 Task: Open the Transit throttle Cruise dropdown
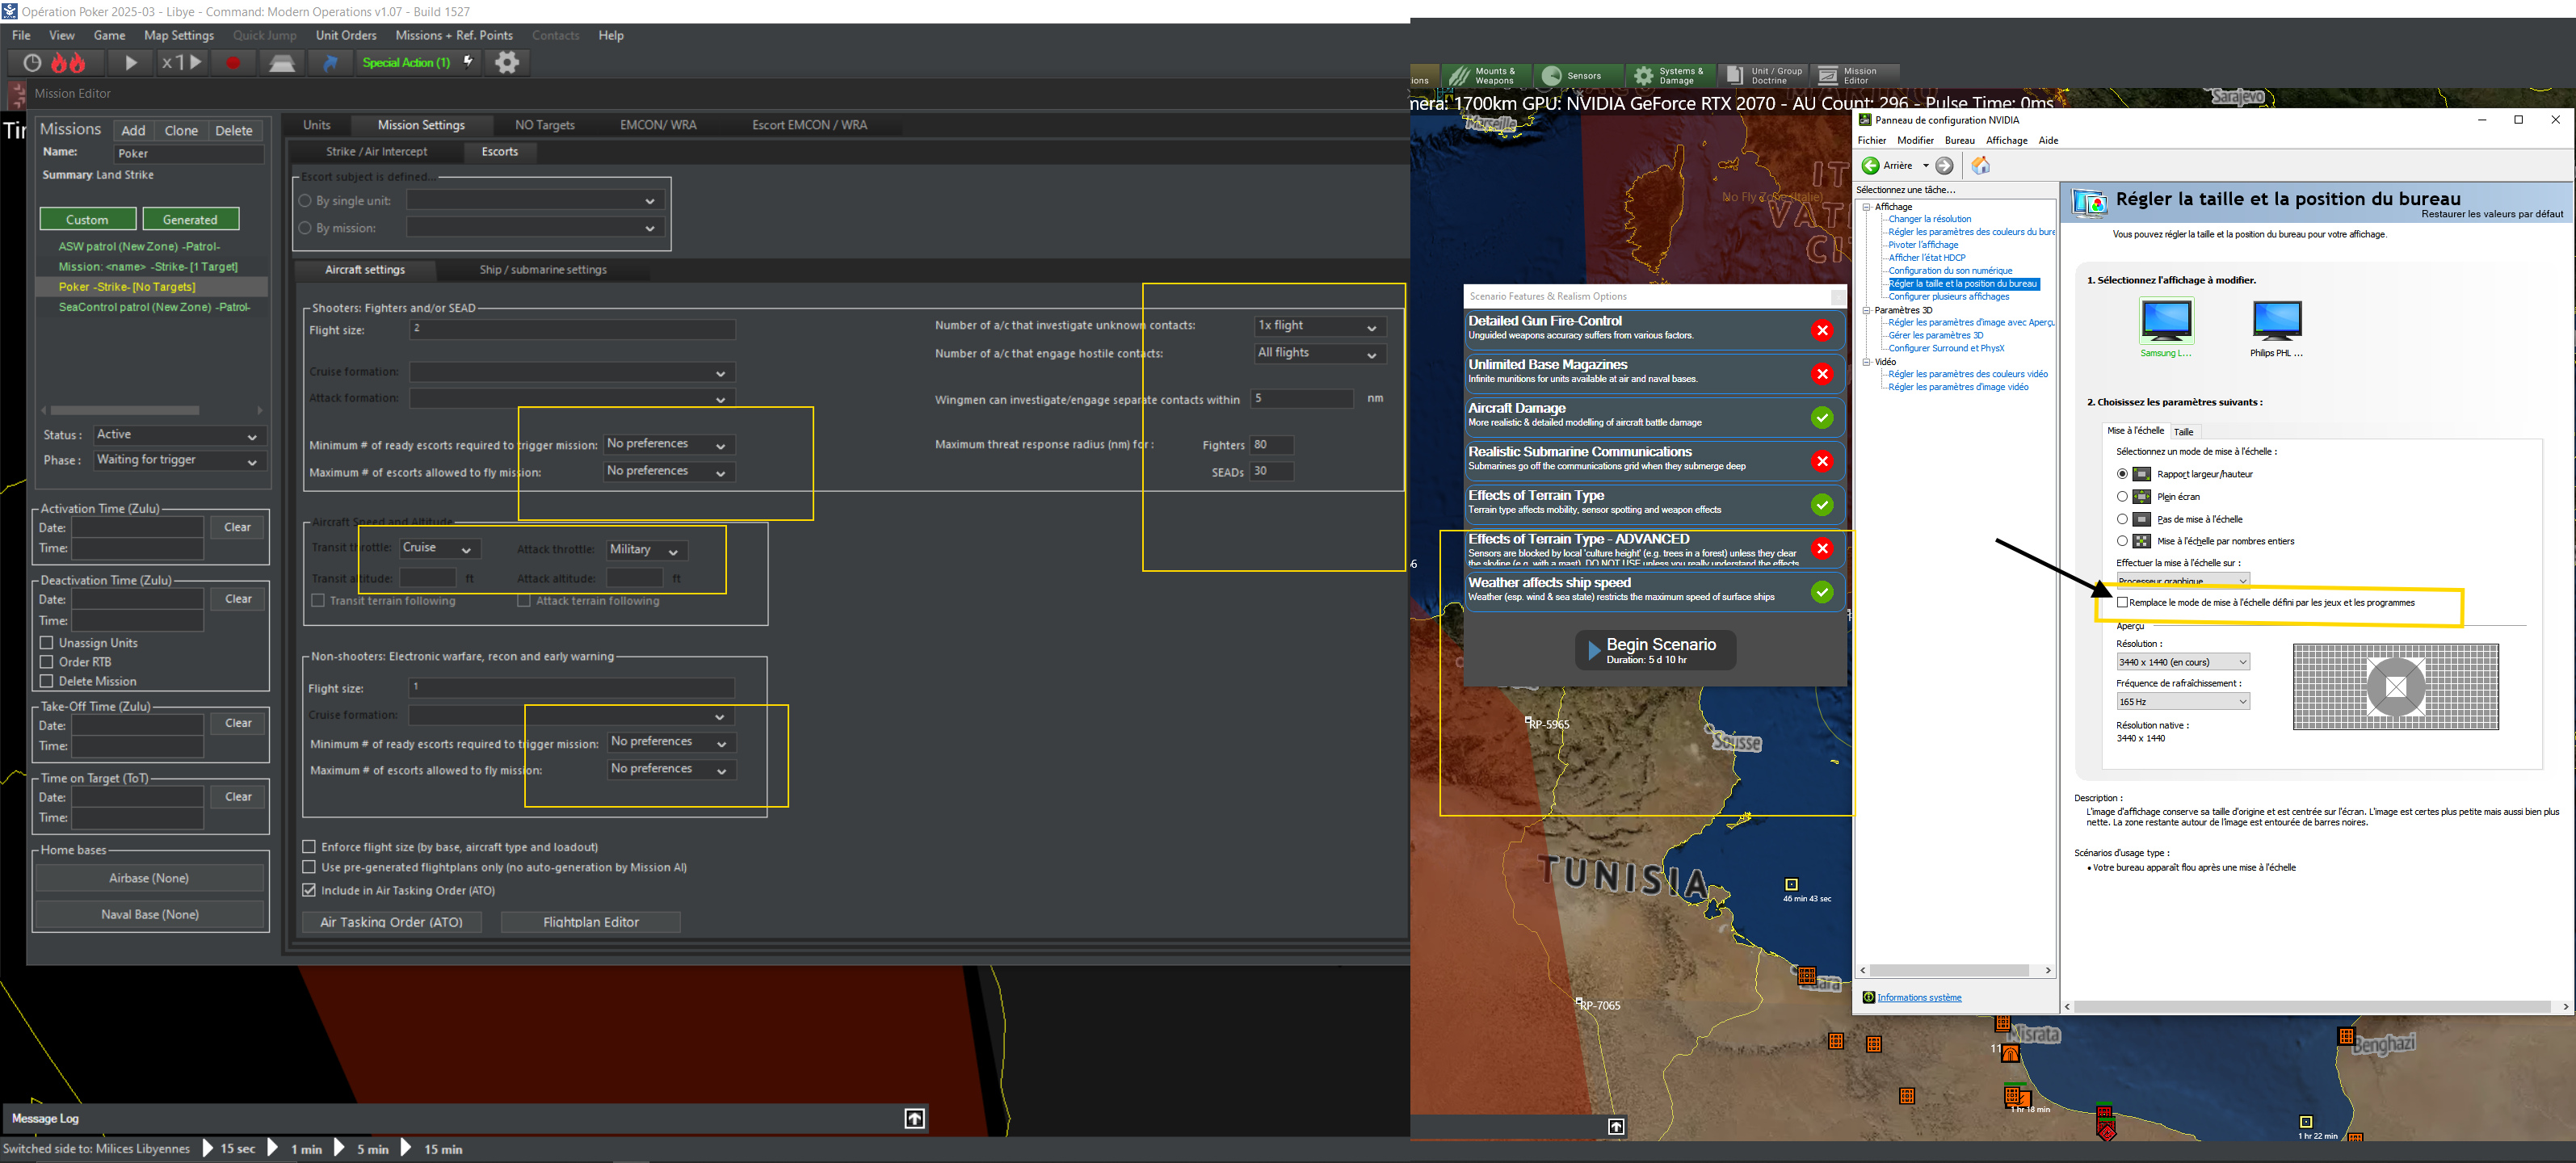click(x=440, y=549)
